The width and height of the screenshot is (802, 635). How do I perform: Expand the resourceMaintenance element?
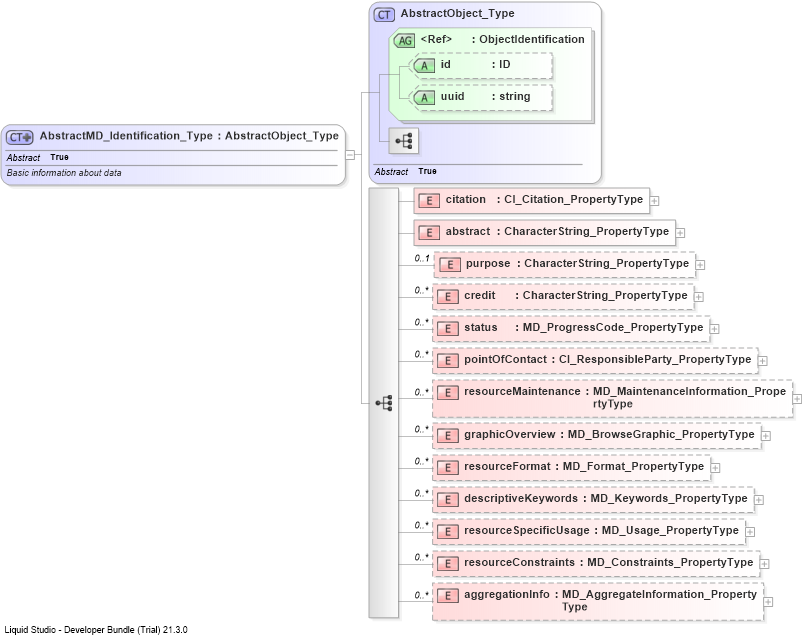[797, 399]
